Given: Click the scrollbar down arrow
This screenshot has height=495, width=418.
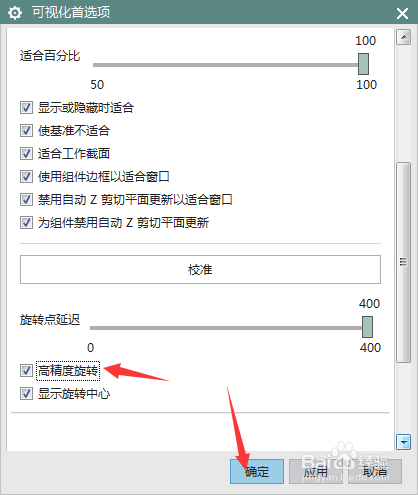Looking at the screenshot, I should point(403,442).
